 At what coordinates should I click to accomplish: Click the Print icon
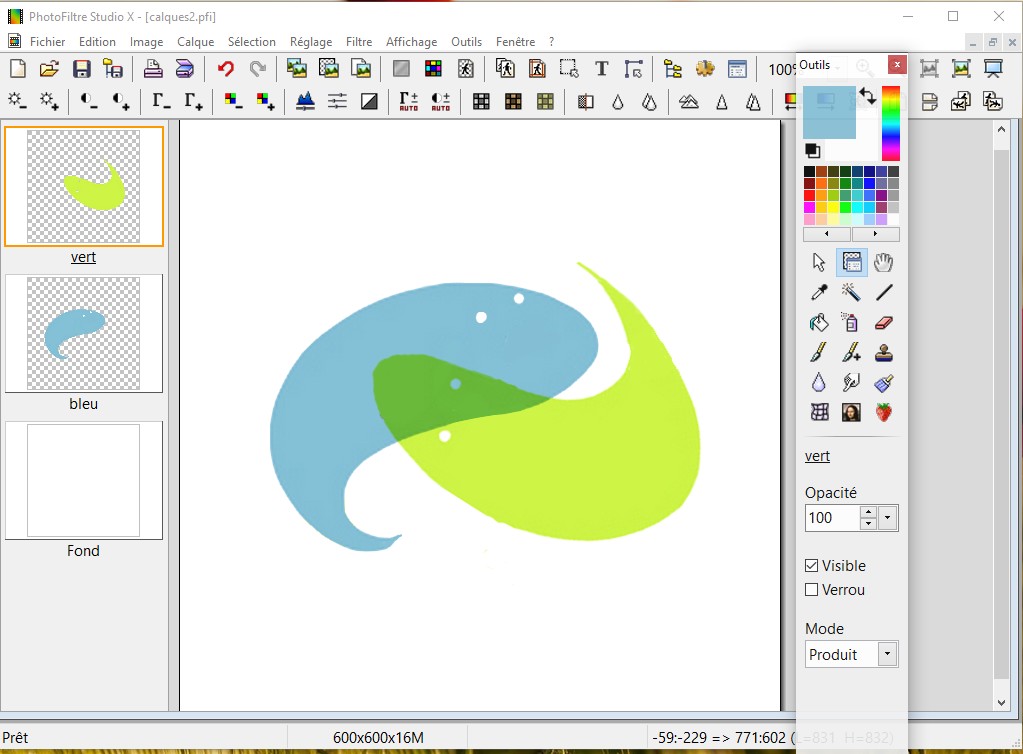click(x=153, y=68)
